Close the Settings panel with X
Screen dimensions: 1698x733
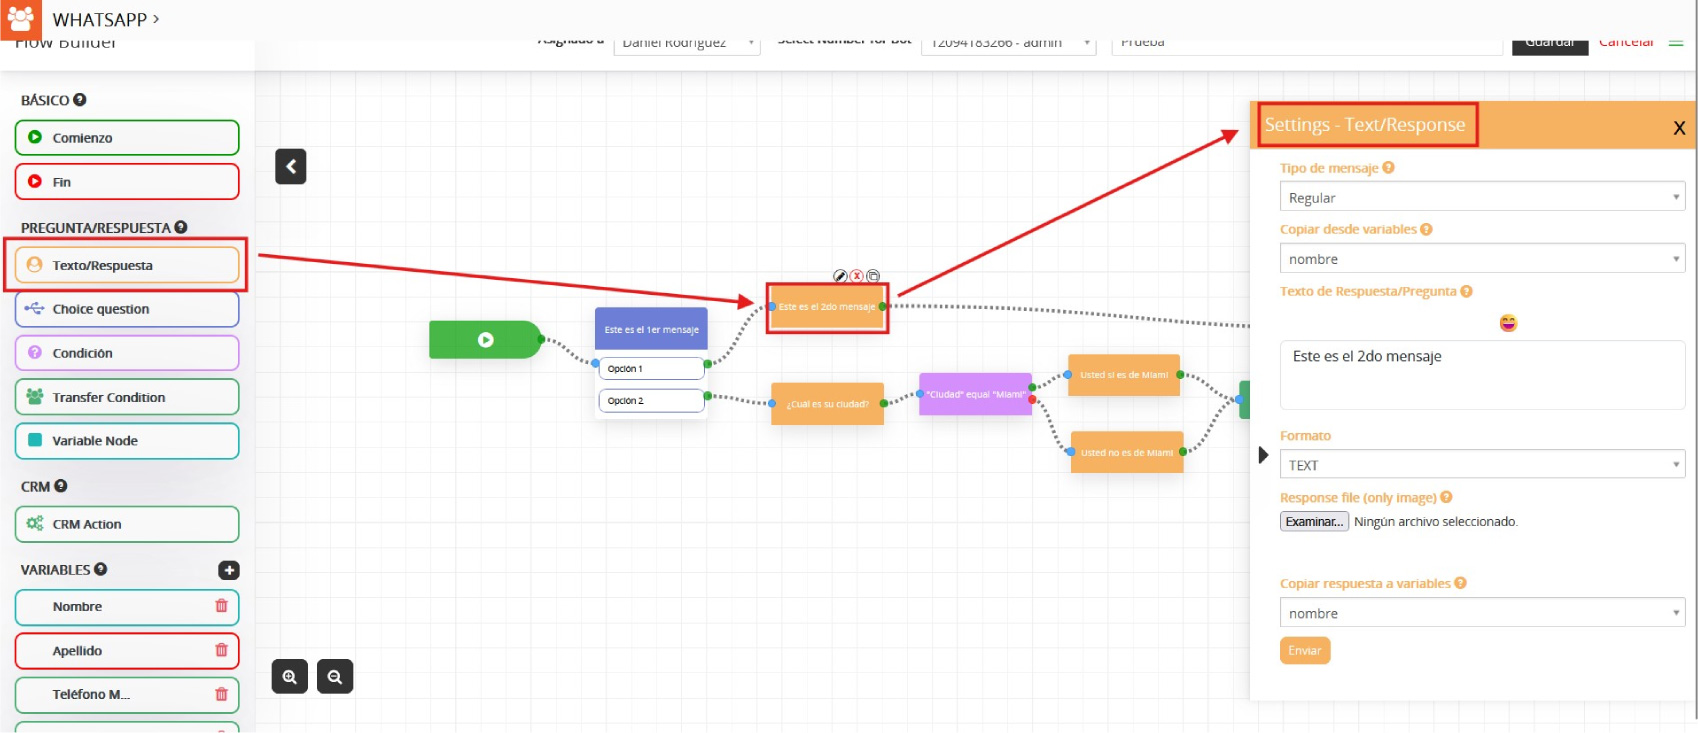[x=1679, y=128]
